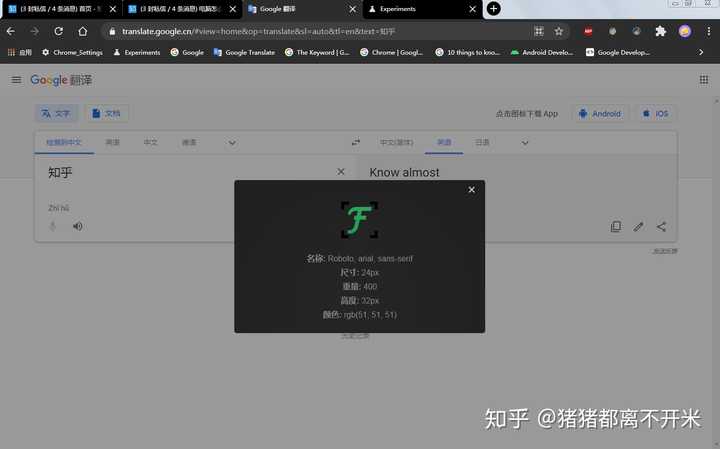Image resolution: width=720 pixels, height=449 pixels.
Task: Open the Google Translate hamburger menu
Action: coord(16,80)
